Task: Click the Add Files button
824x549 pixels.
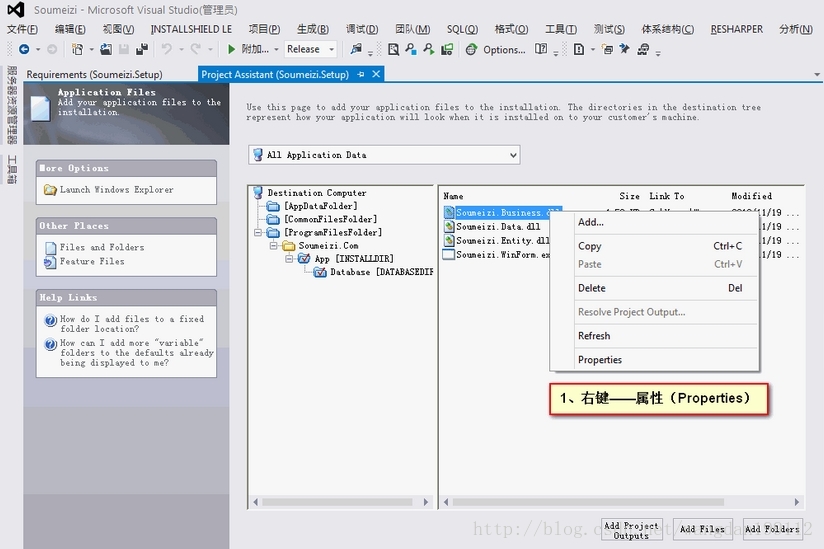Action: [x=703, y=529]
